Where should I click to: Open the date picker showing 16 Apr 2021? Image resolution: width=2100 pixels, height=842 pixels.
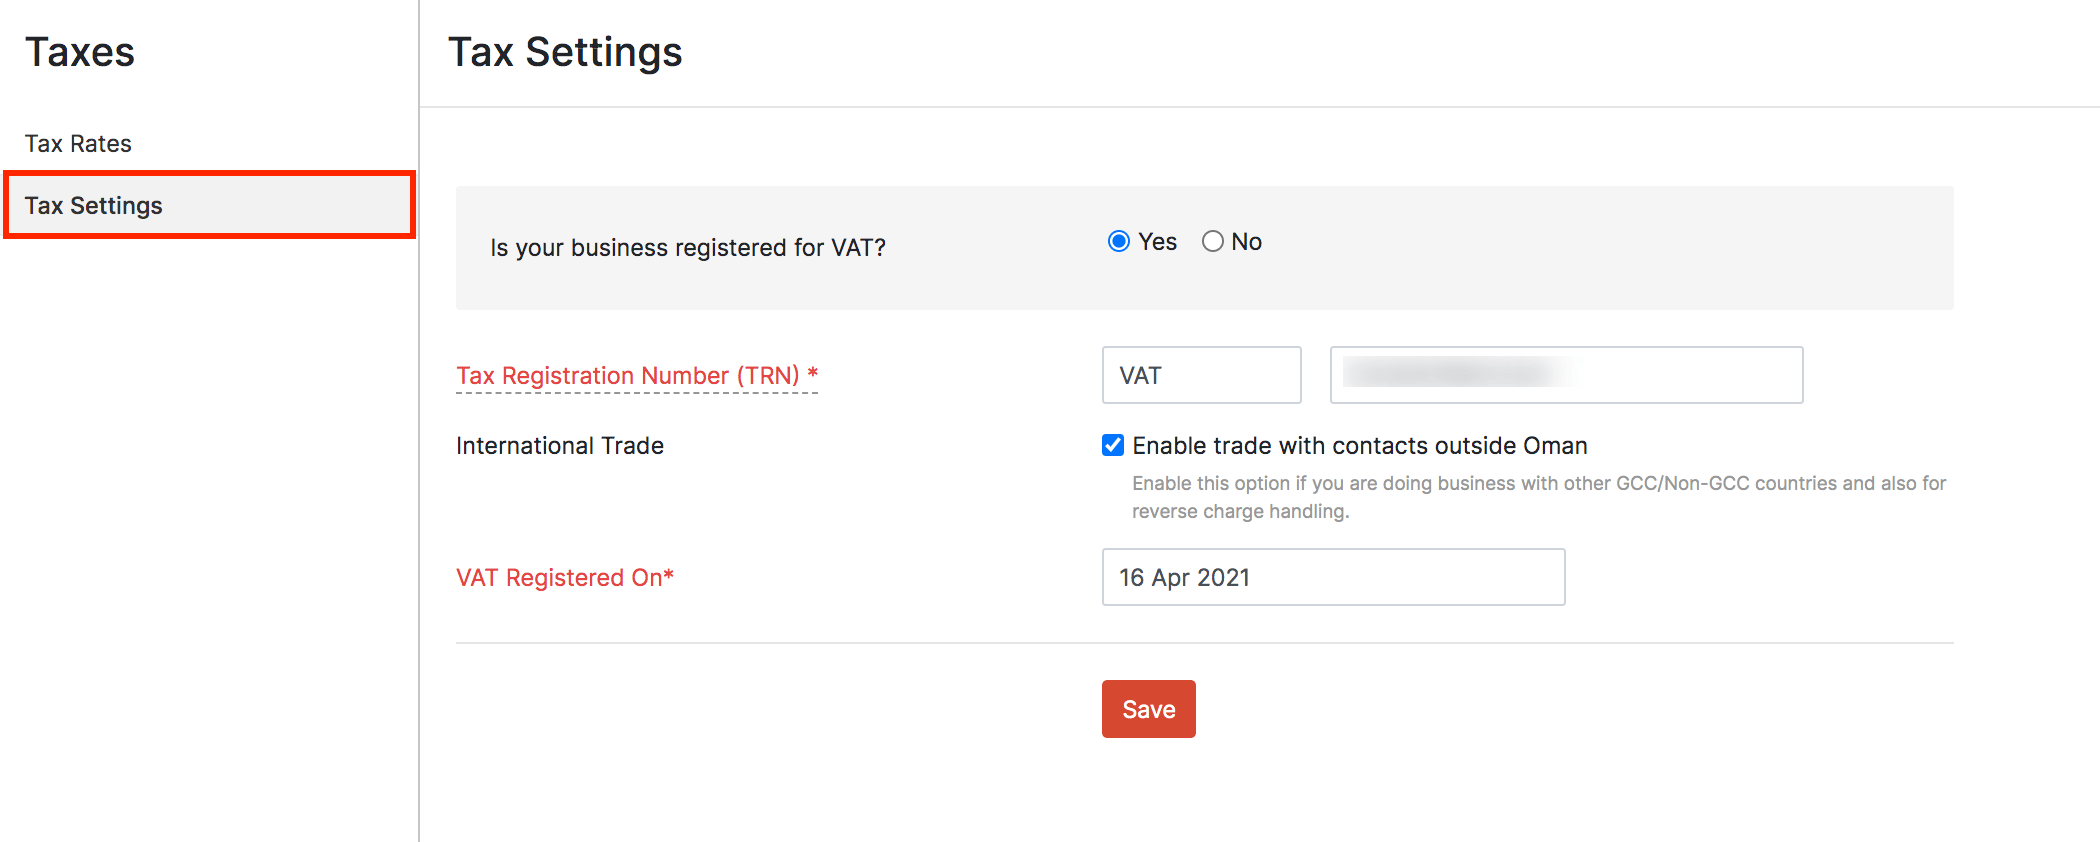coord(1333,577)
